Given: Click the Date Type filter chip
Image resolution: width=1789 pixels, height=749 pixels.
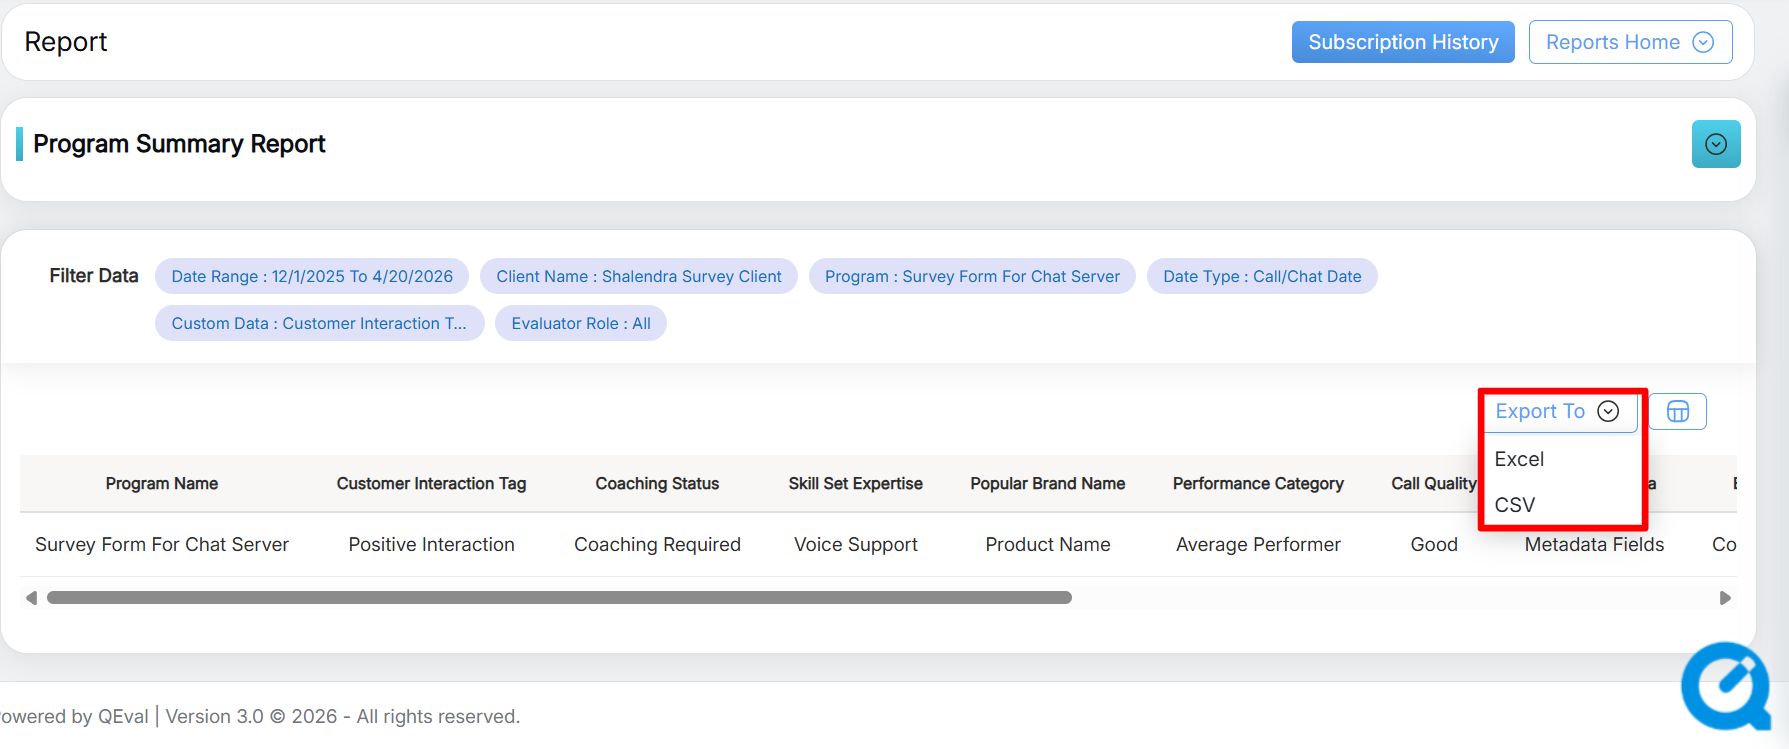Looking at the screenshot, I should (x=1261, y=277).
